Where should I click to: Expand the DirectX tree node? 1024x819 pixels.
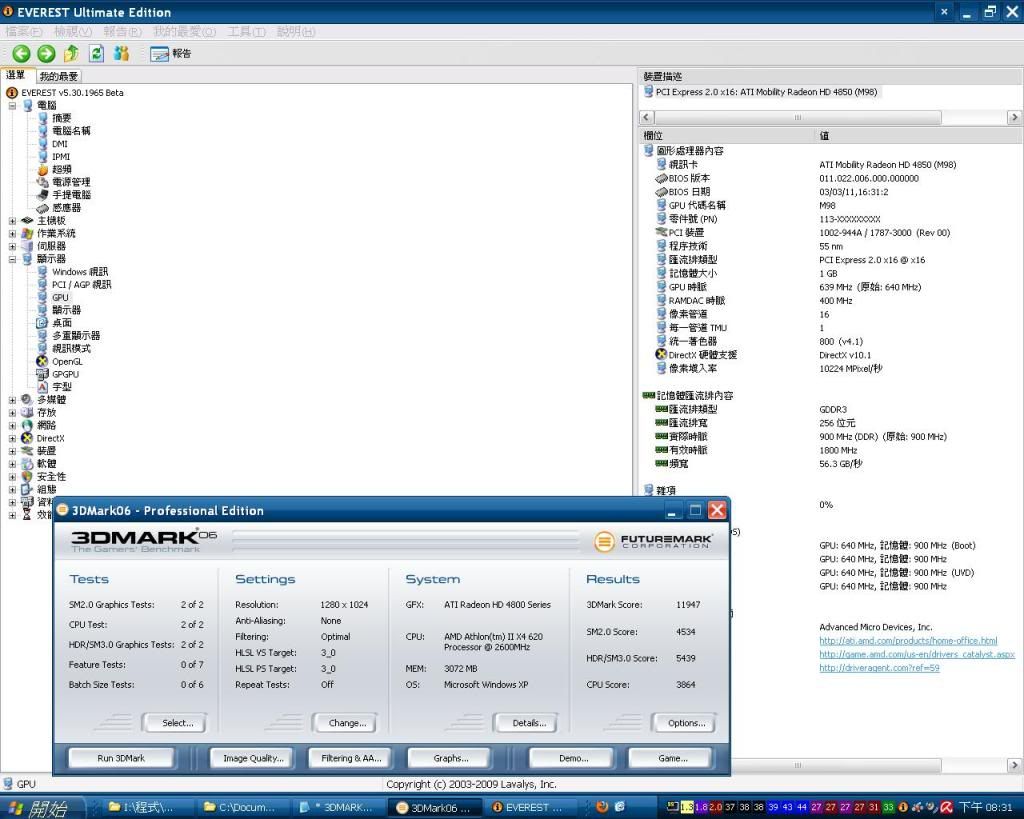[x=12, y=439]
